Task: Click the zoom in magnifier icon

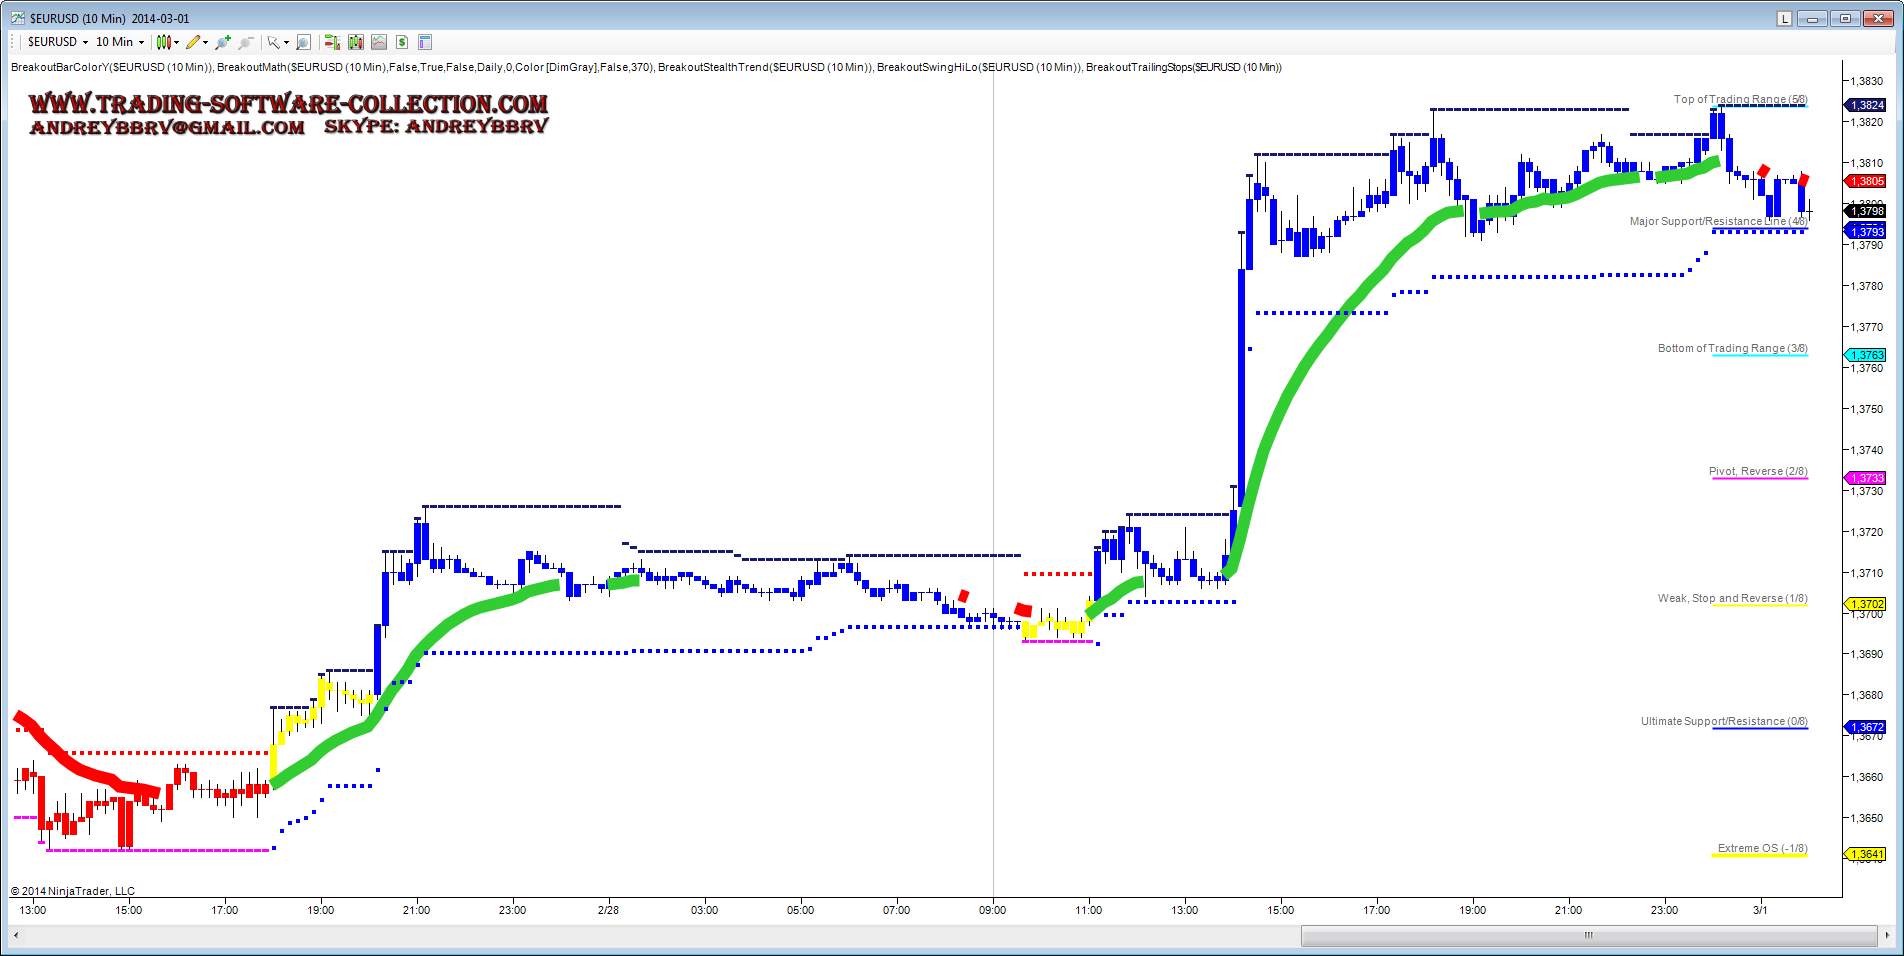Action: (x=223, y=42)
